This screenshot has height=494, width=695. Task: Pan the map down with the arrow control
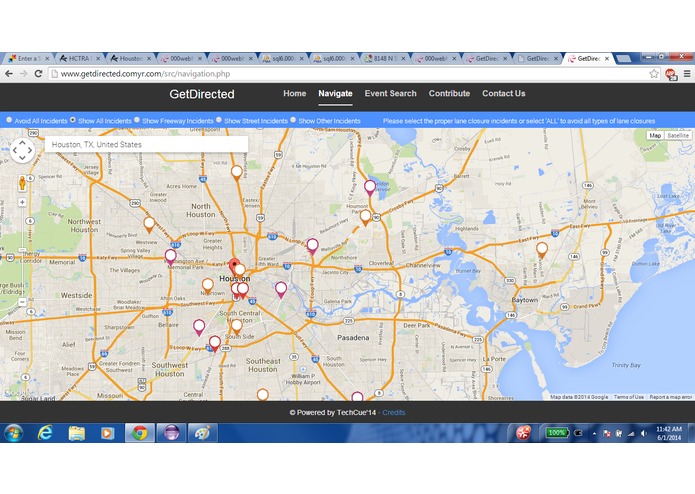click(22, 158)
